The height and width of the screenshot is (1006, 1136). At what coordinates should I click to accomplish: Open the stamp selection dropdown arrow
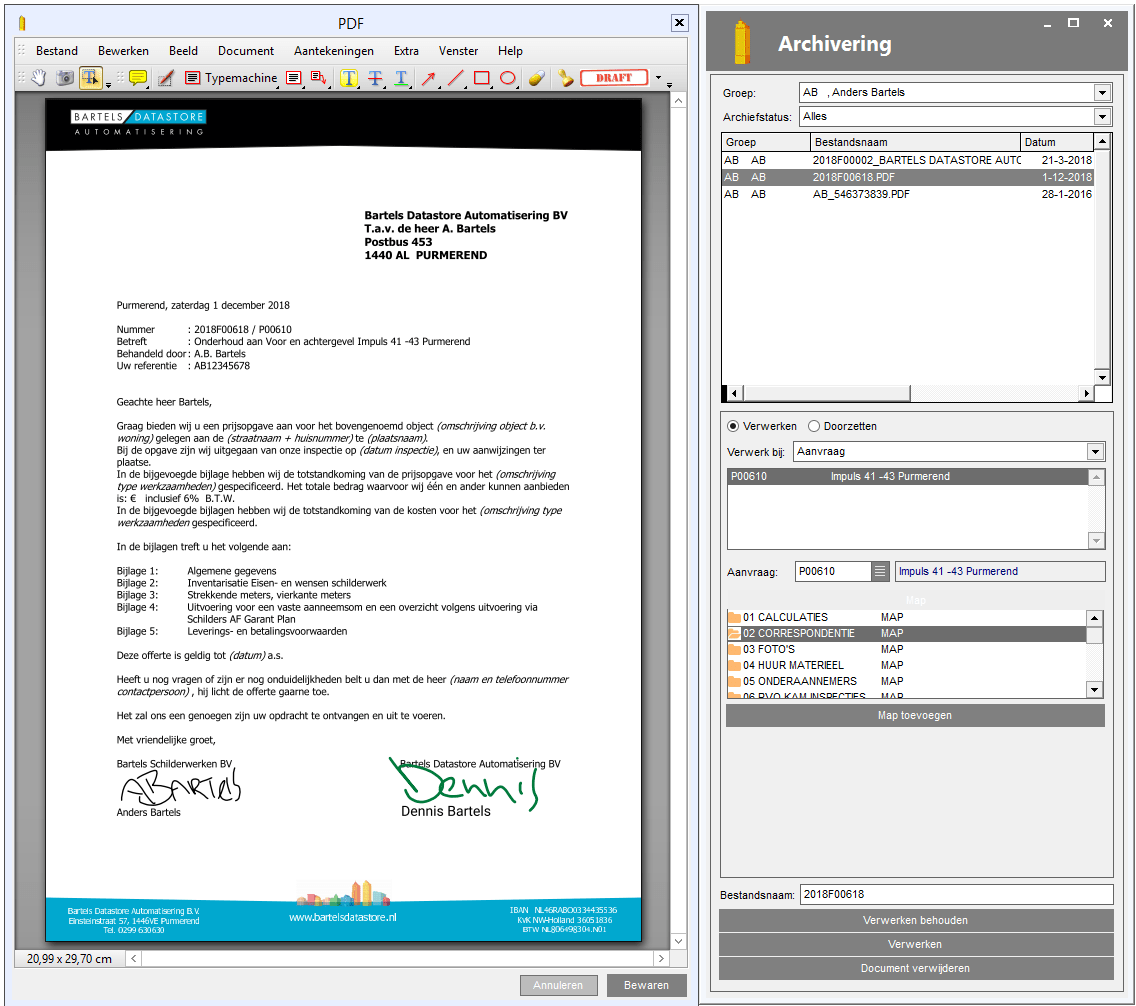(659, 77)
